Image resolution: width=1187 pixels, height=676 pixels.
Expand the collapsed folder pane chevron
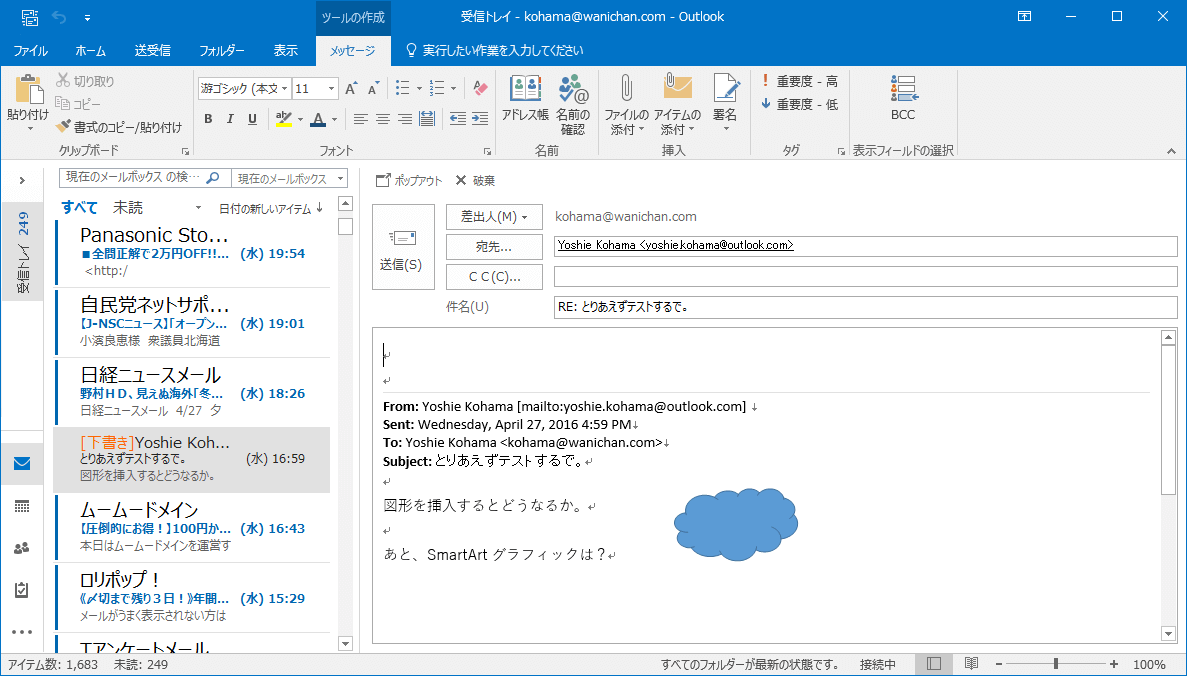coord(22,180)
